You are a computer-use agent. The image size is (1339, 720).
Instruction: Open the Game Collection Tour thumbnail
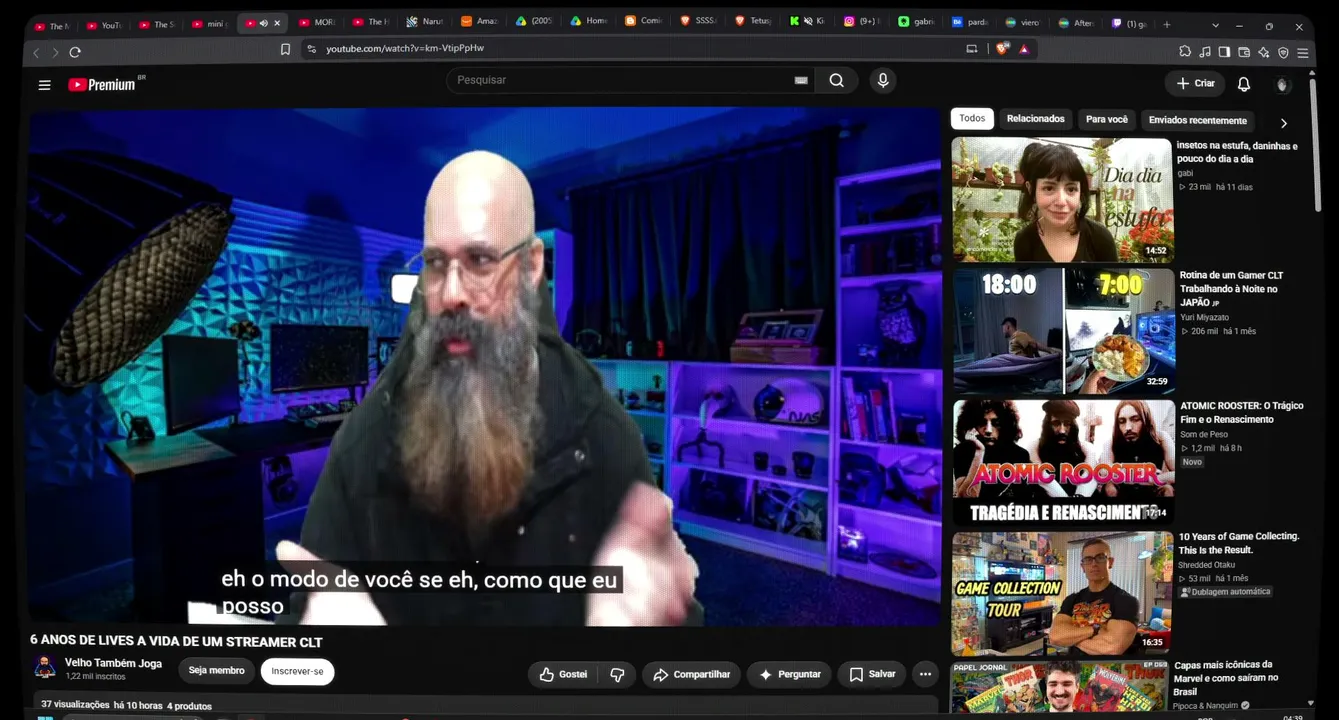click(1062, 594)
